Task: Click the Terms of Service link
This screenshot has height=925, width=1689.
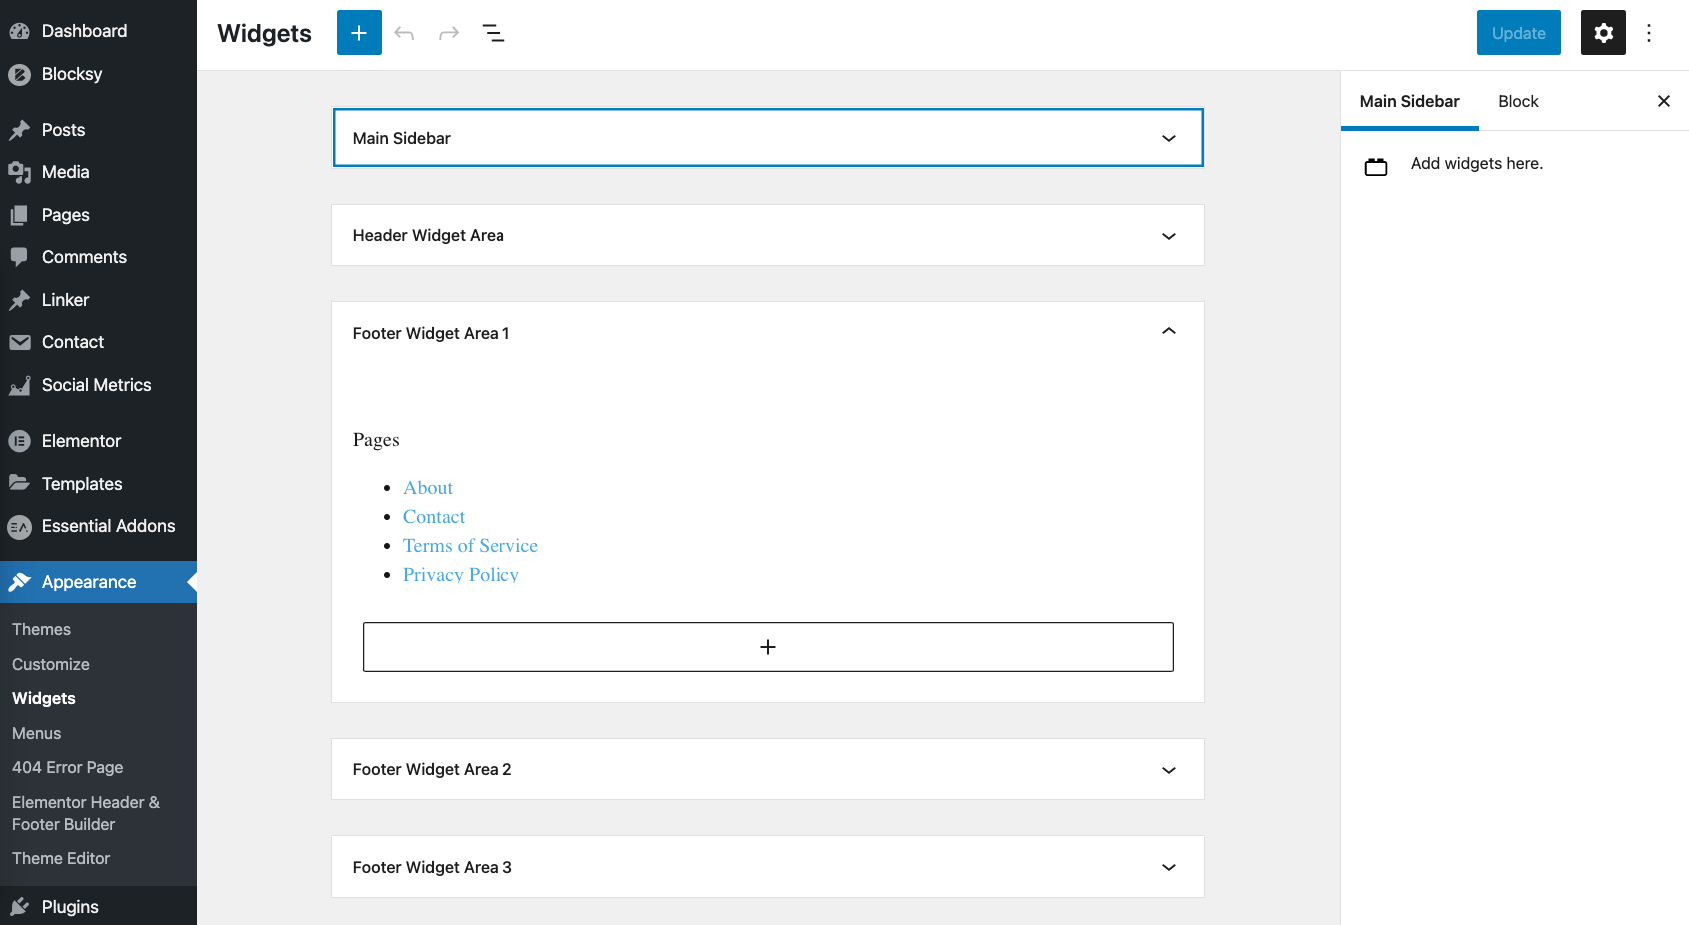Action: pyautogui.click(x=470, y=546)
